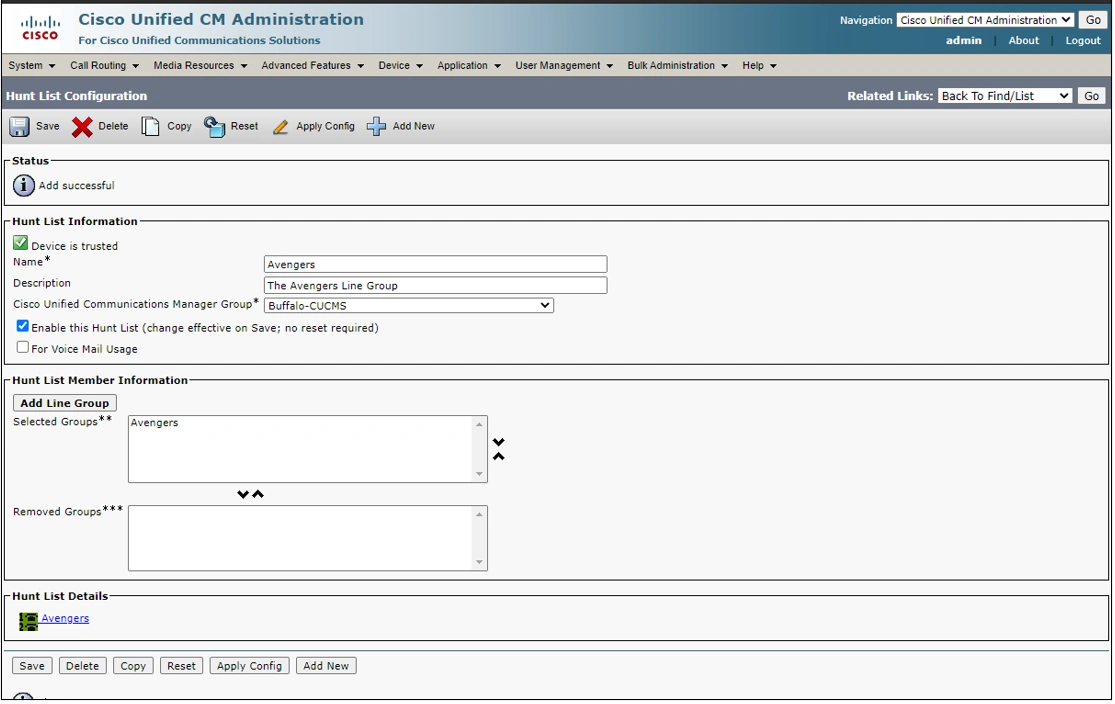Check For Voice Mail Usage checkbox

point(23,348)
